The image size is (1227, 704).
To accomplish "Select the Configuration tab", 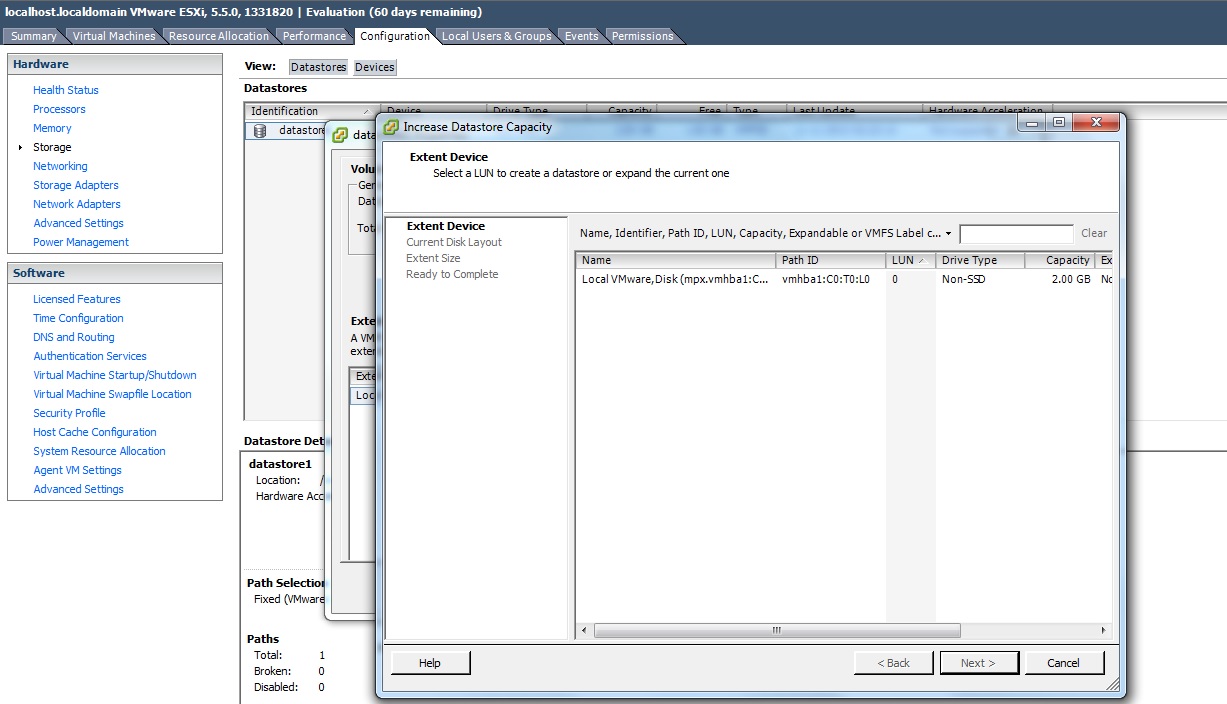I will tap(395, 36).
